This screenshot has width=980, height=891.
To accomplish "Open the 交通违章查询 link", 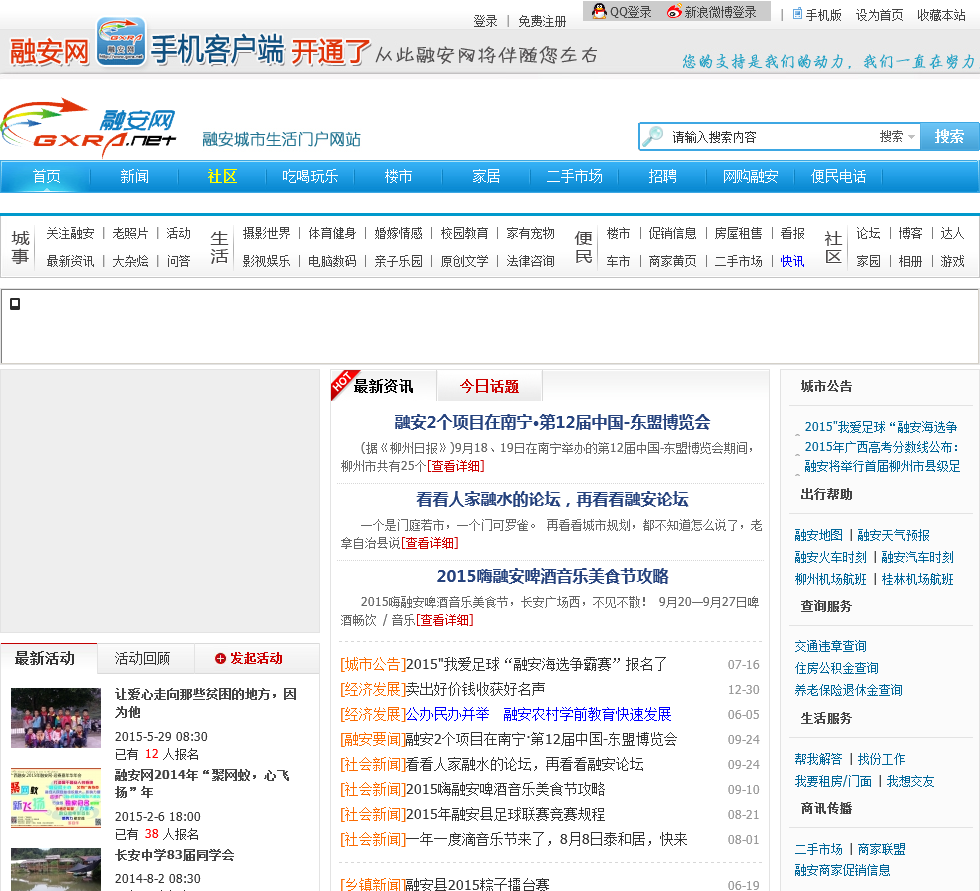I will click(830, 646).
